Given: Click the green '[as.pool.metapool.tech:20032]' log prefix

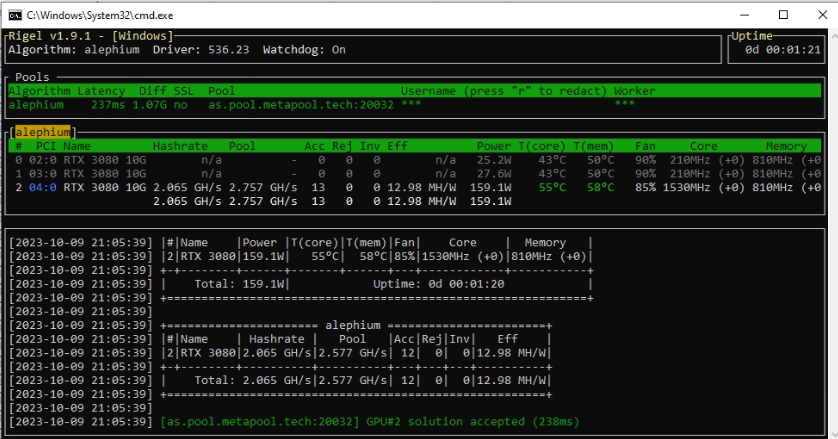Looking at the screenshot, I should click(x=260, y=422).
